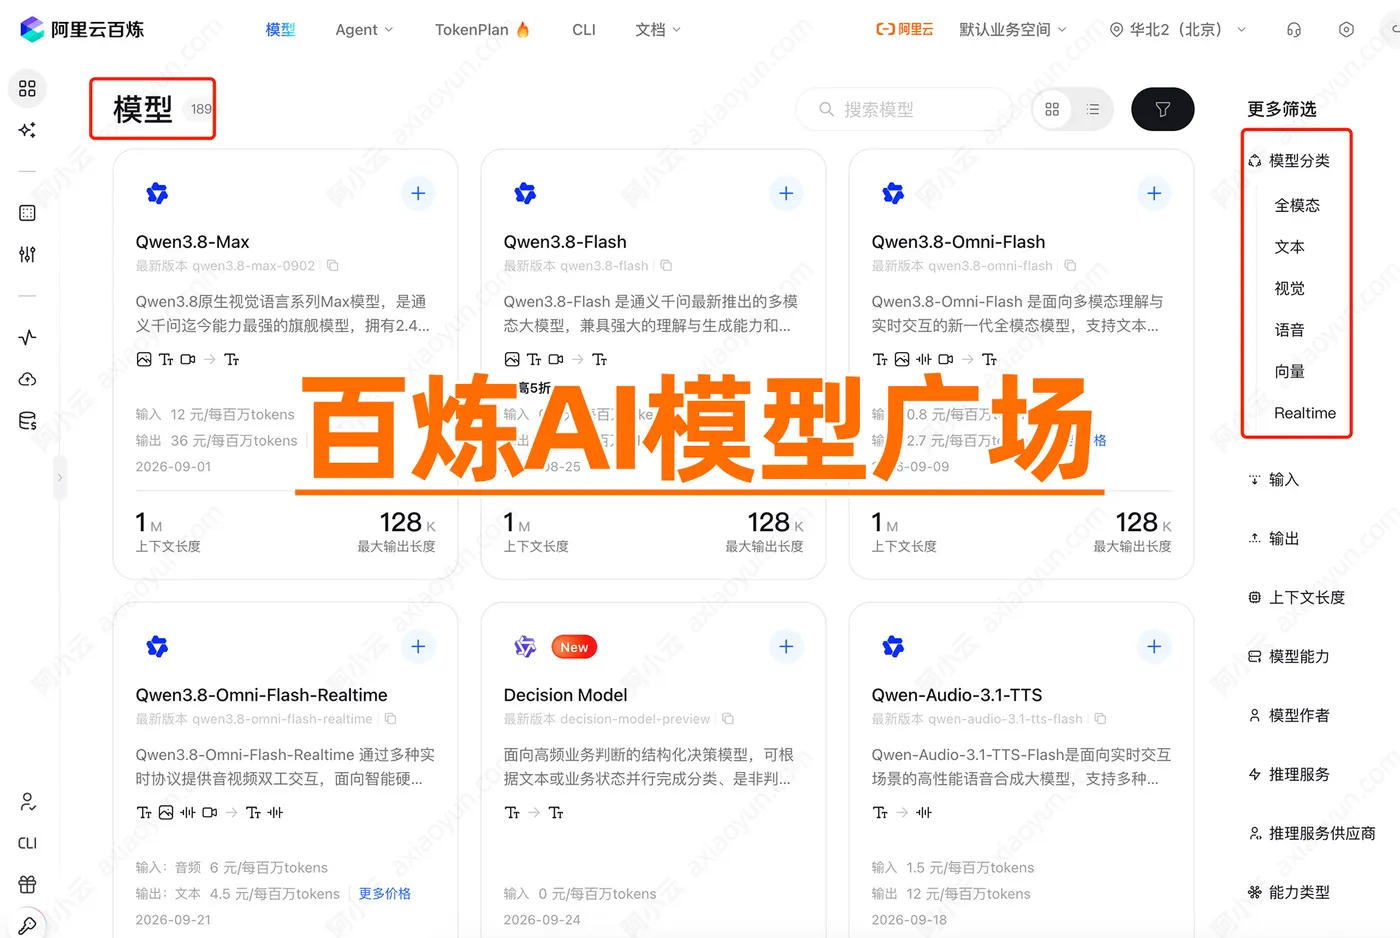Open the filter panel with the funnel button
1400x938 pixels.
1162,109
